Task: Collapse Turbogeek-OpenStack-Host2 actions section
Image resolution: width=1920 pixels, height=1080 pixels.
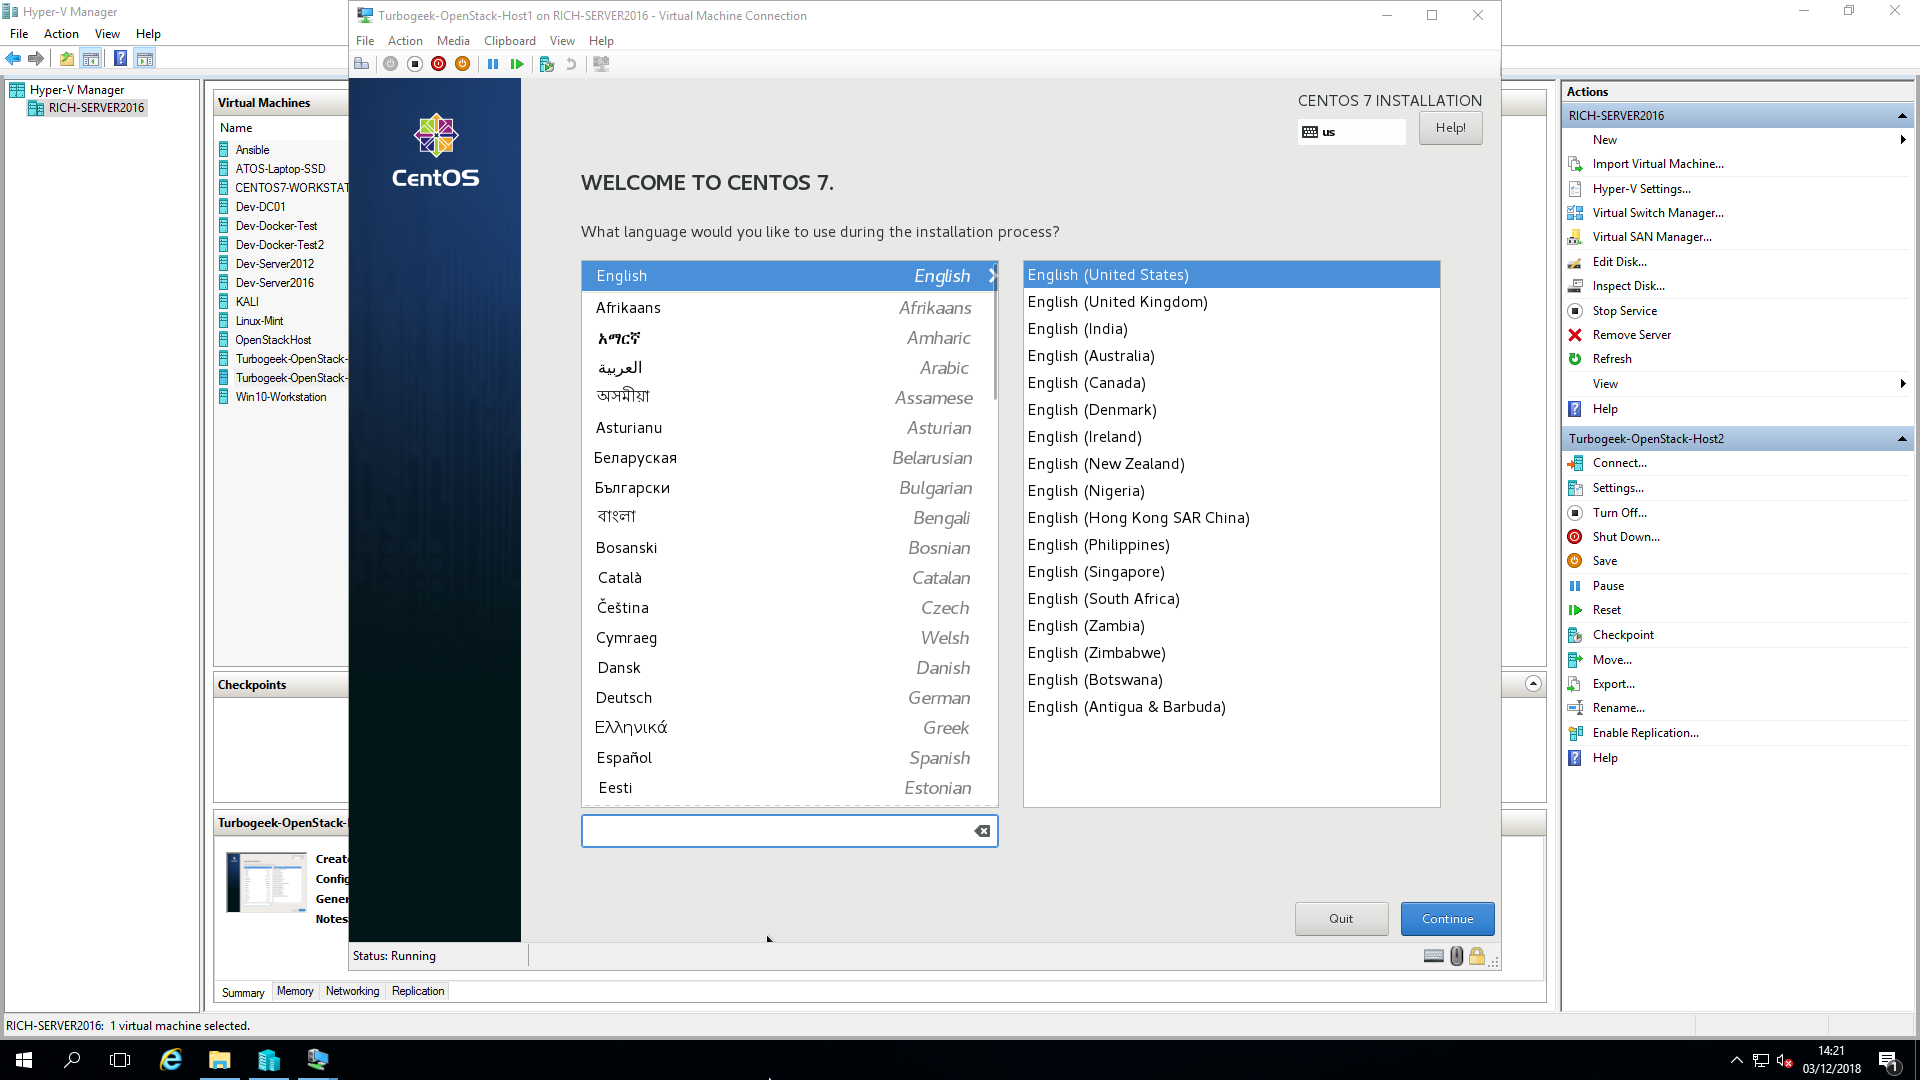Action: (1901, 439)
